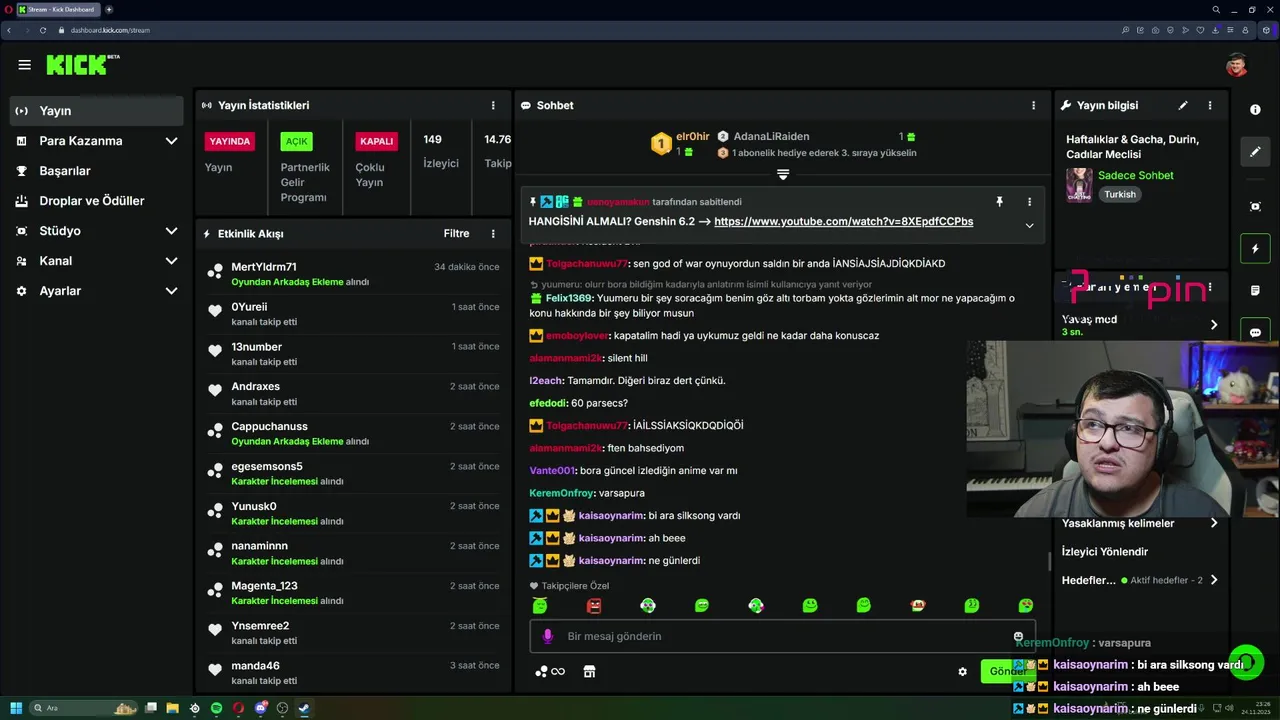Toggle the lightning quick actions icon
This screenshot has width=1280, height=720.
pyautogui.click(x=1255, y=249)
